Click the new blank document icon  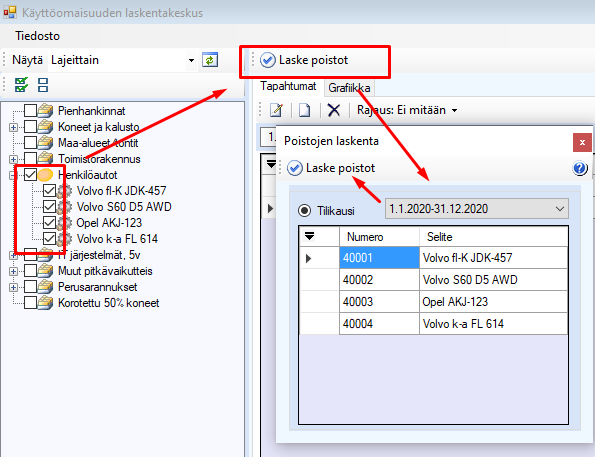pos(304,110)
